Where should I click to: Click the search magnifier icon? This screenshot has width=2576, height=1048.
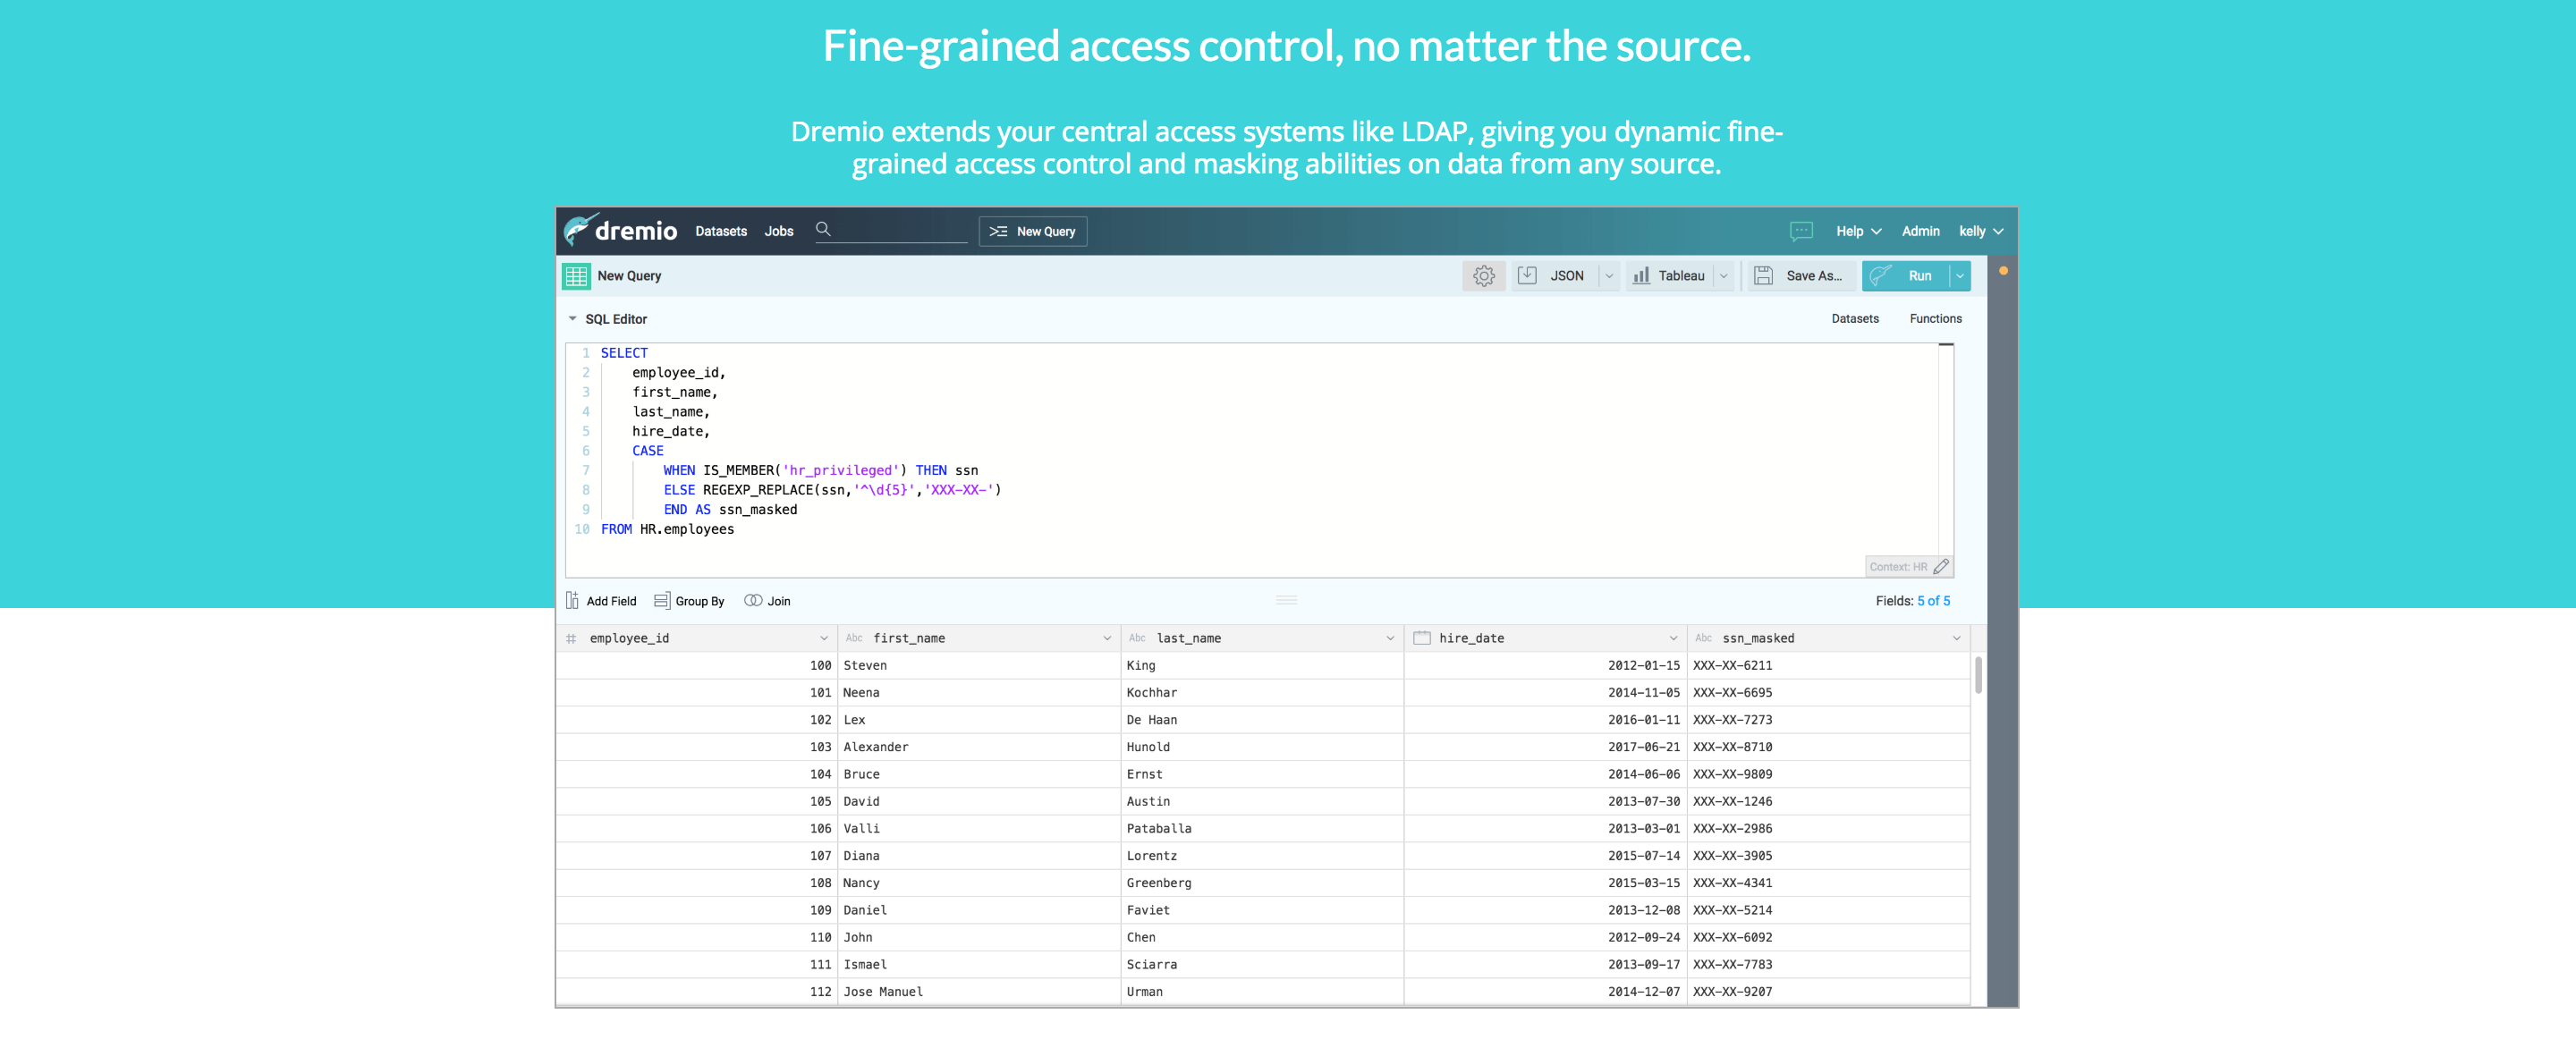[x=823, y=229]
